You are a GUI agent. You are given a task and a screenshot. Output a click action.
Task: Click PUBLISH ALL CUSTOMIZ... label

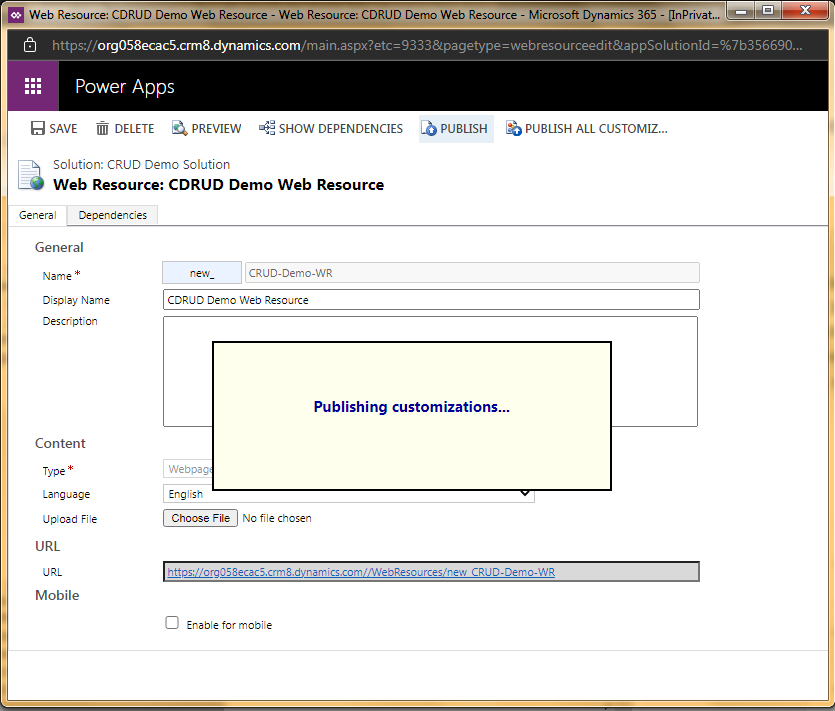[596, 129]
